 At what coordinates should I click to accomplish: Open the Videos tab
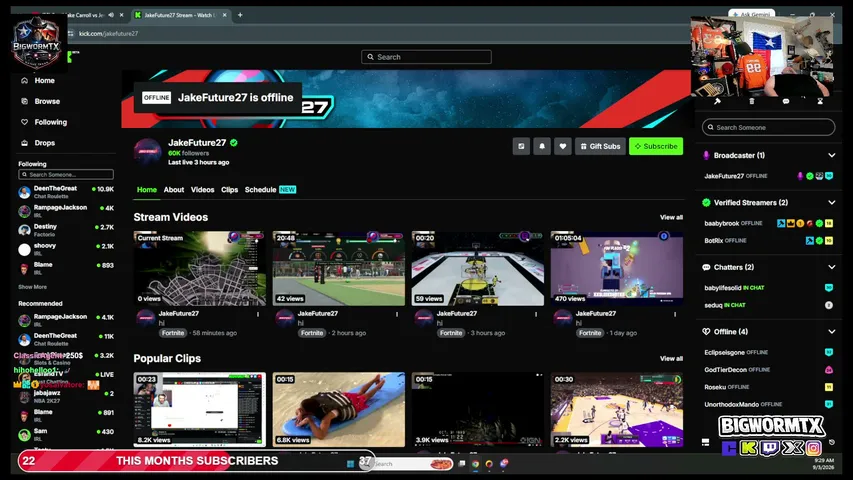pos(202,190)
